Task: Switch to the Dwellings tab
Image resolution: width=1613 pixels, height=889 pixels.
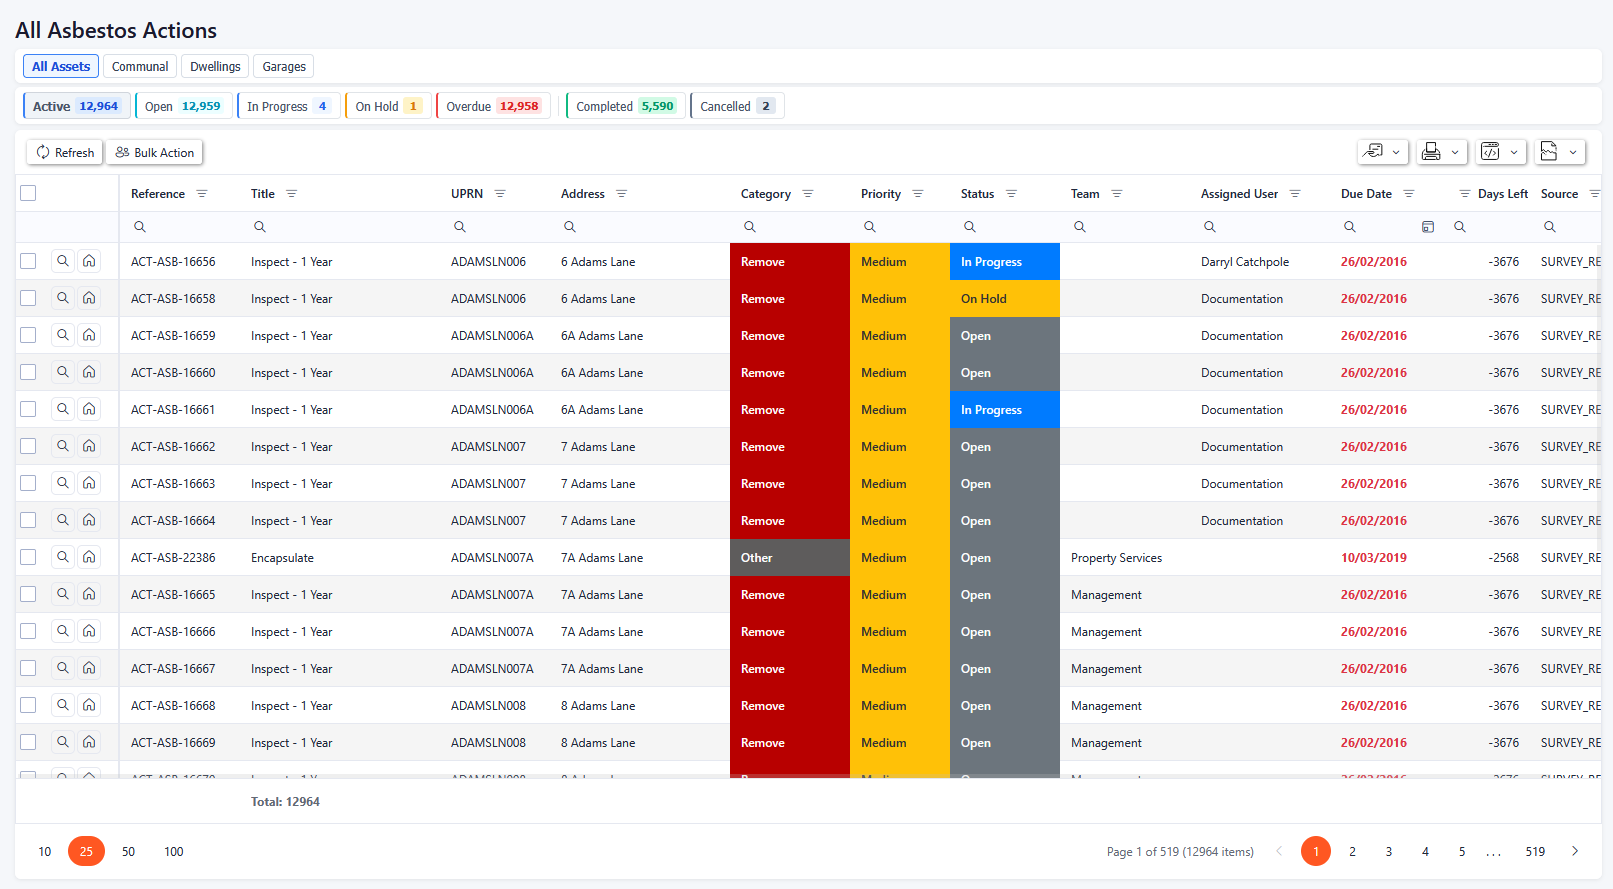Action: coord(215,67)
